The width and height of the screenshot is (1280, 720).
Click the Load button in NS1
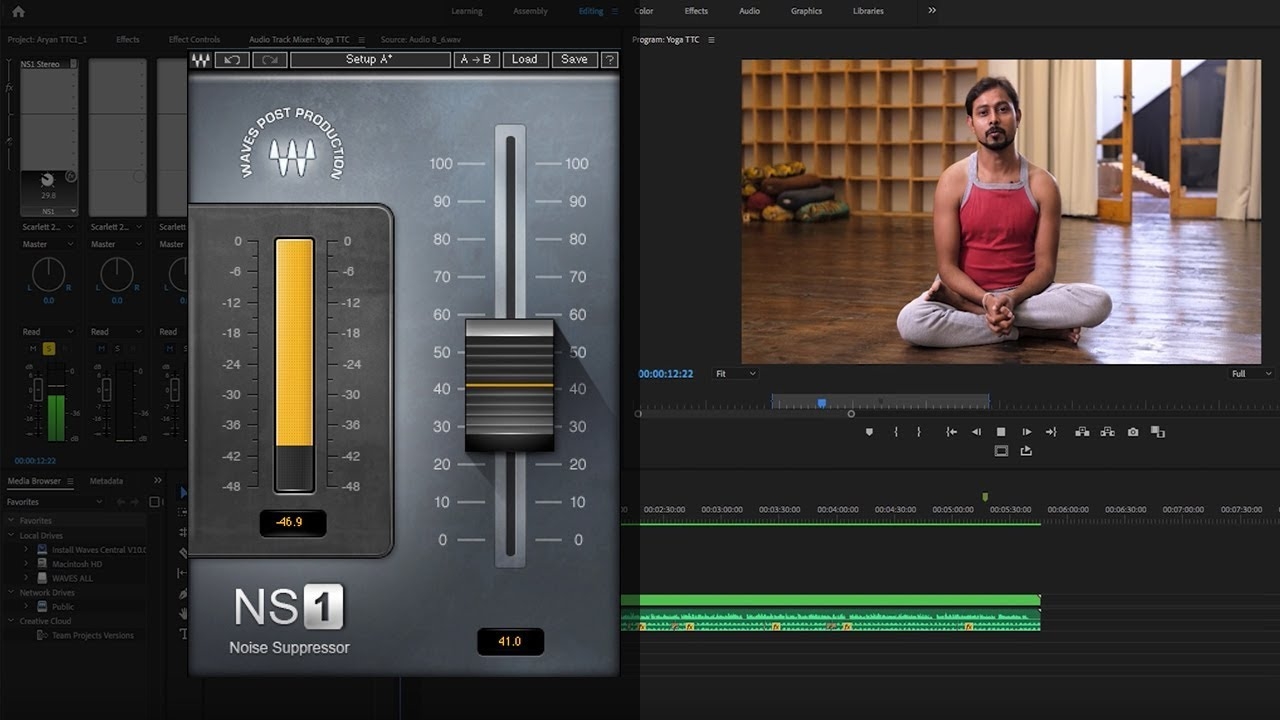click(525, 60)
